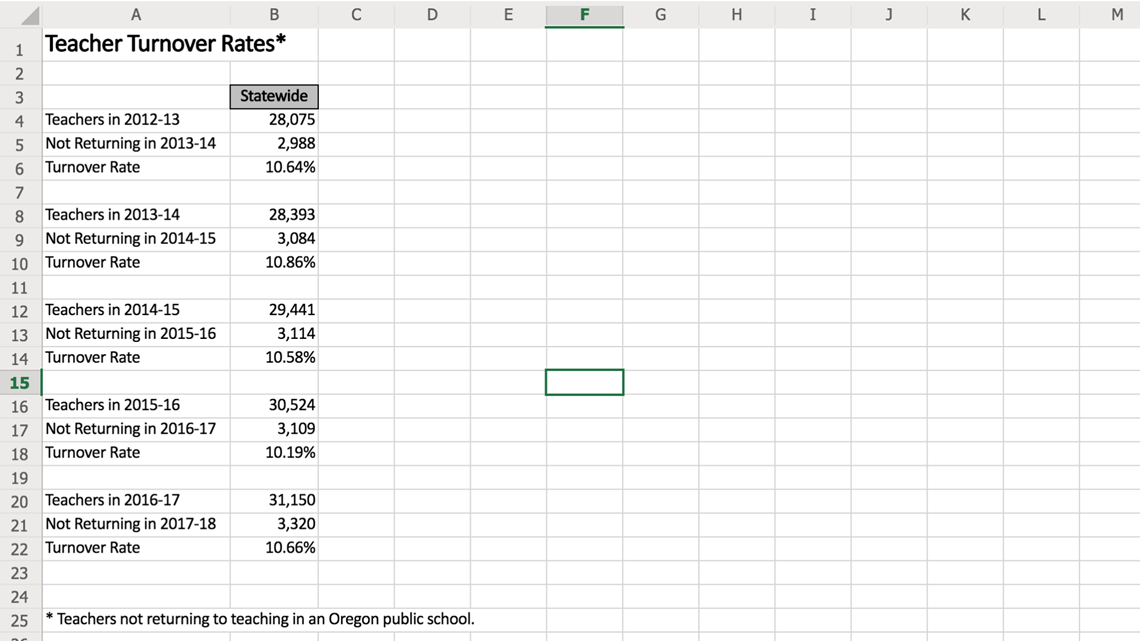
Task: Select row 23 header
Action: (20, 573)
